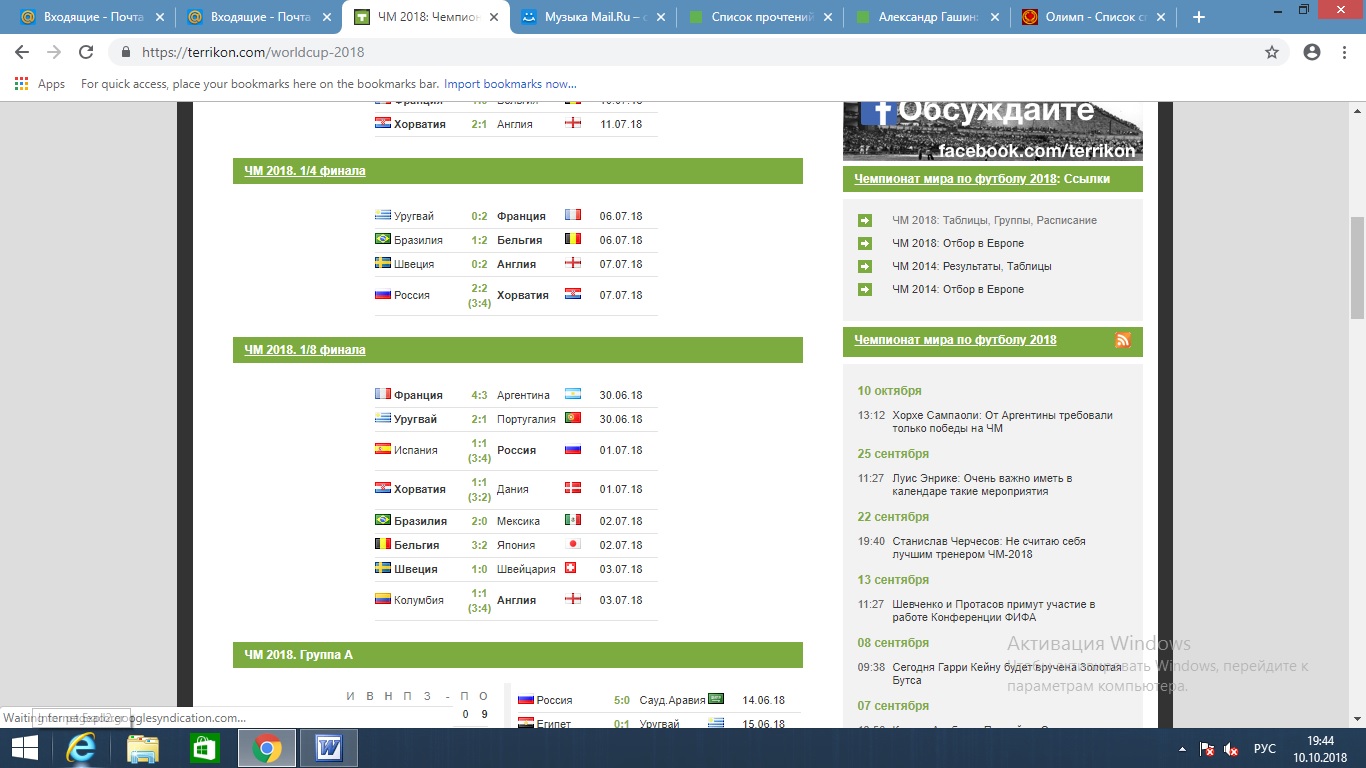This screenshot has width=1366, height=768.
Task: Click the РУС language indicator in tray
Action: tap(1265, 749)
